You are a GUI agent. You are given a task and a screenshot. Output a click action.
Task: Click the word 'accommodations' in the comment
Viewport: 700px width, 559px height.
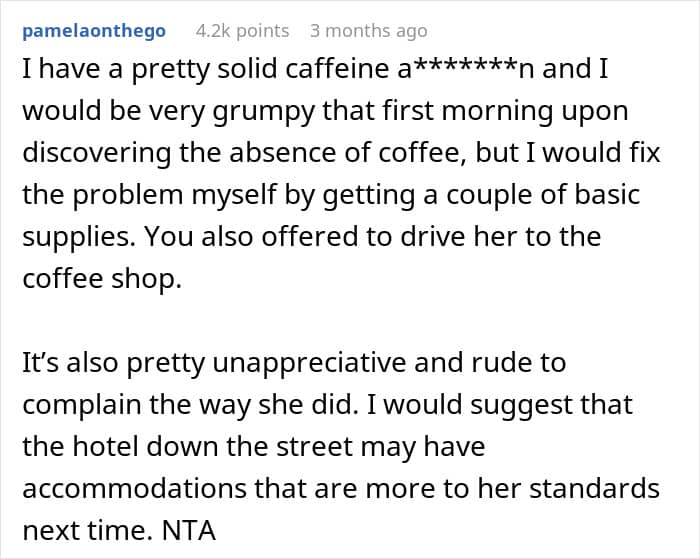pos(134,488)
